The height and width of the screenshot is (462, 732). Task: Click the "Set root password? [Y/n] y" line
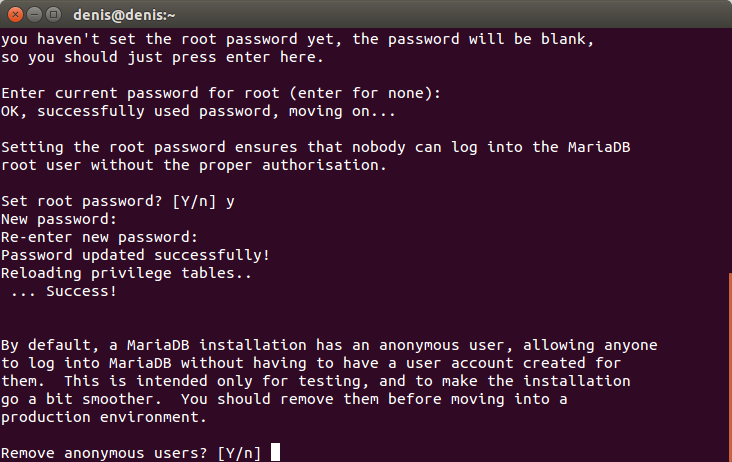[118, 201]
